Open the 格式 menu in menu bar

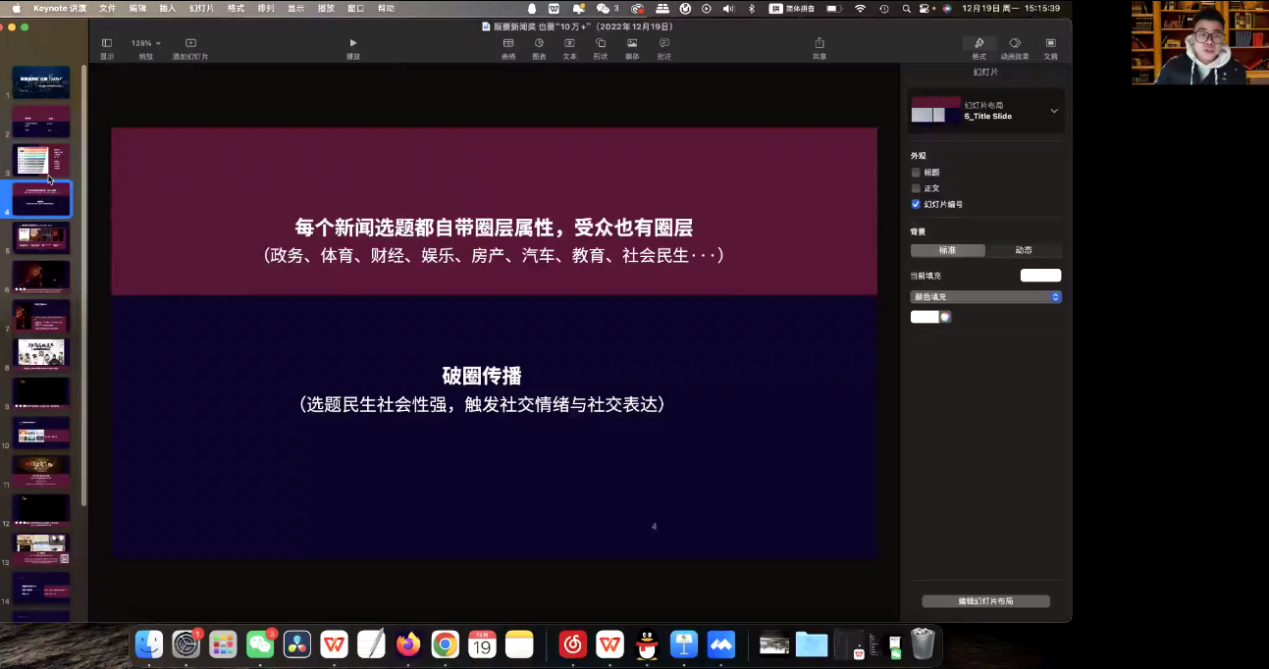[x=236, y=8]
